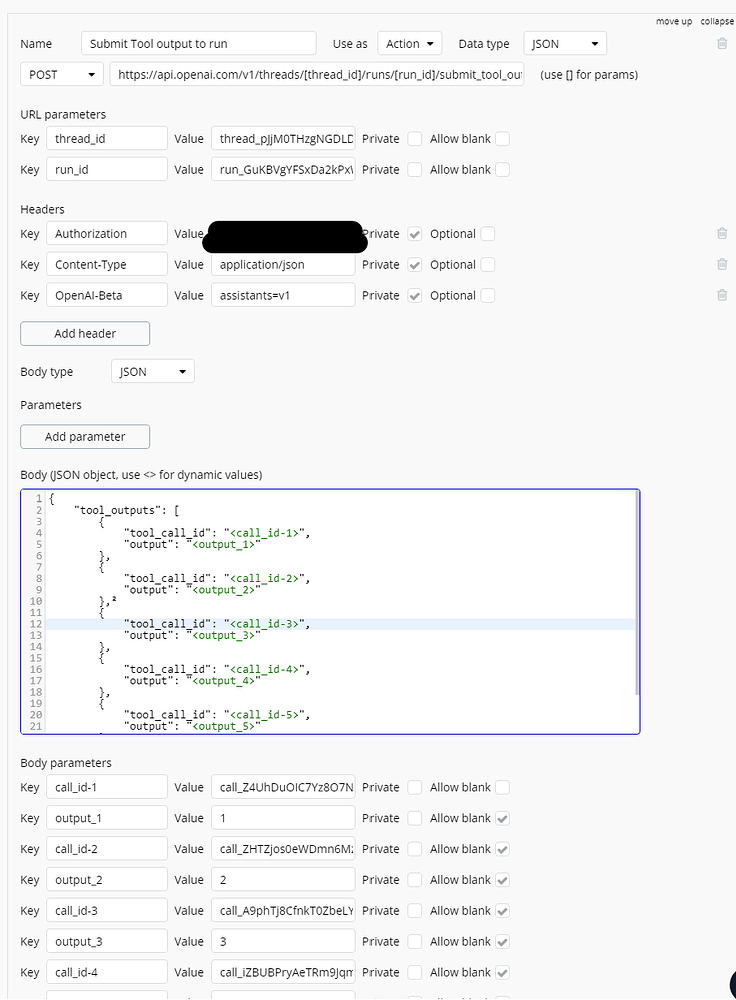Delete the Content-Type header row

click(722, 264)
